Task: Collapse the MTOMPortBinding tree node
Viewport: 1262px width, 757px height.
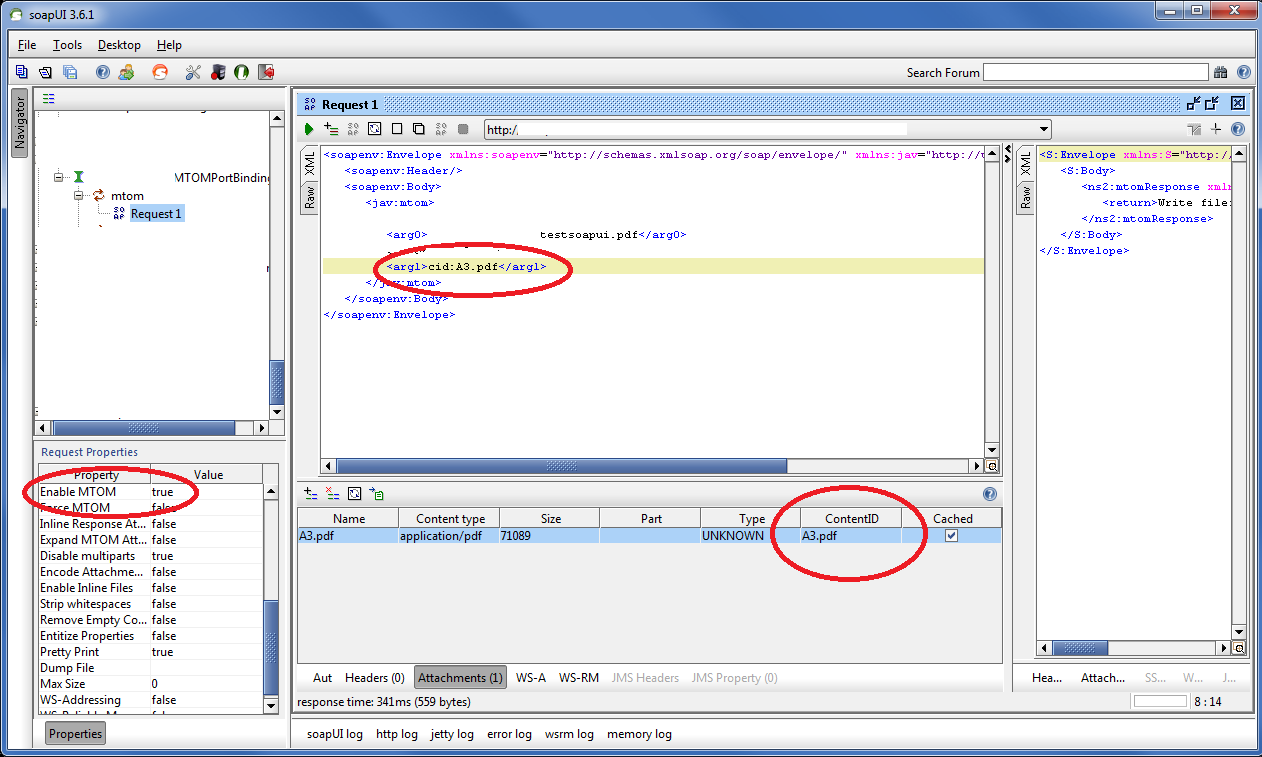Action: (59, 177)
